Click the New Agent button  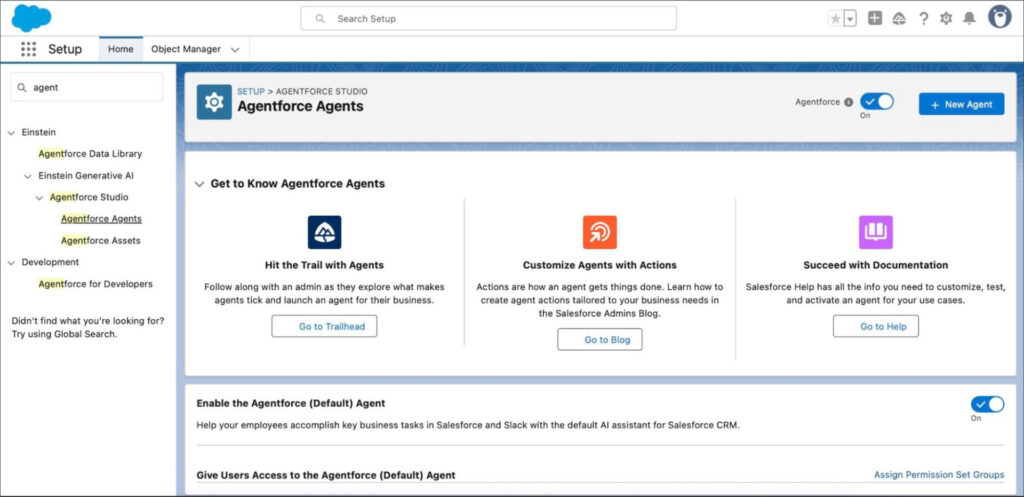pyautogui.click(x=961, y=104)
